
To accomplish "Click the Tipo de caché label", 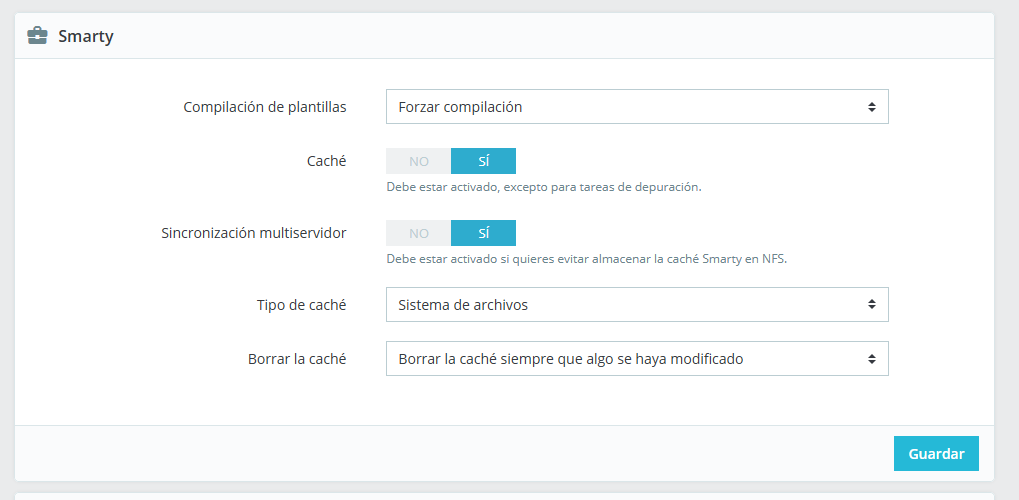I will (x=301, y=305).
